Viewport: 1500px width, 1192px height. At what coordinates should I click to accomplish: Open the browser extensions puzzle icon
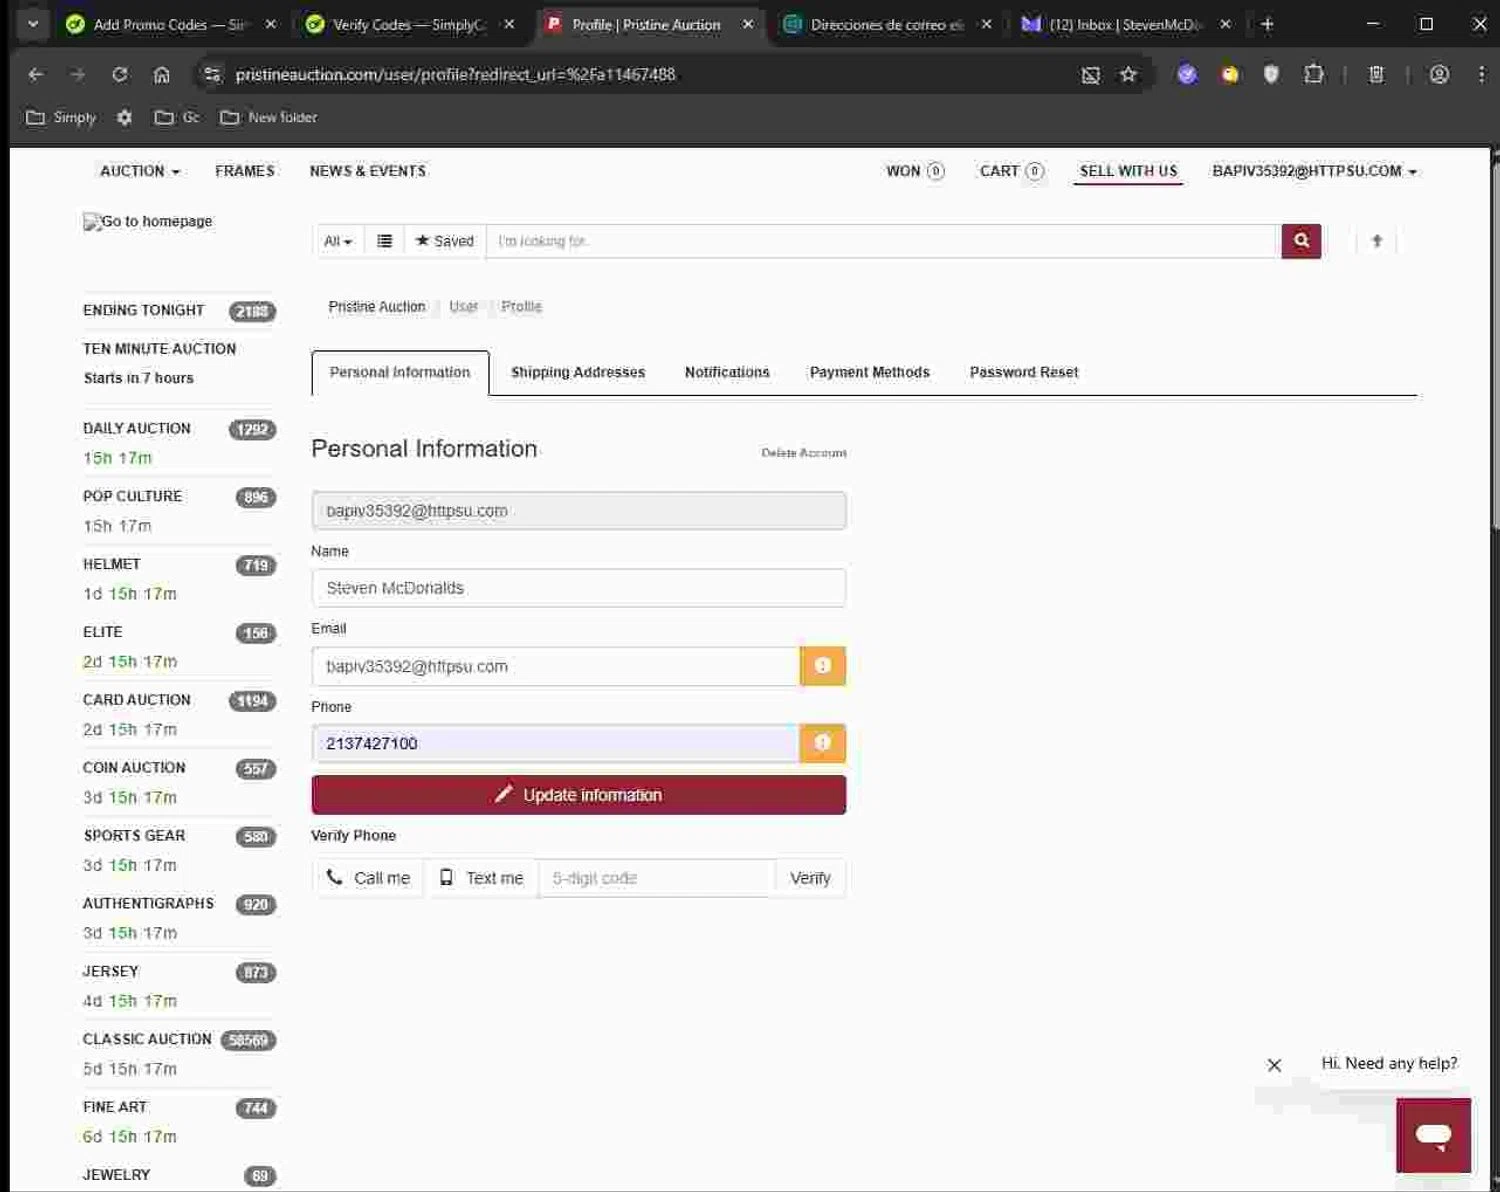[x=1314, y=75]
